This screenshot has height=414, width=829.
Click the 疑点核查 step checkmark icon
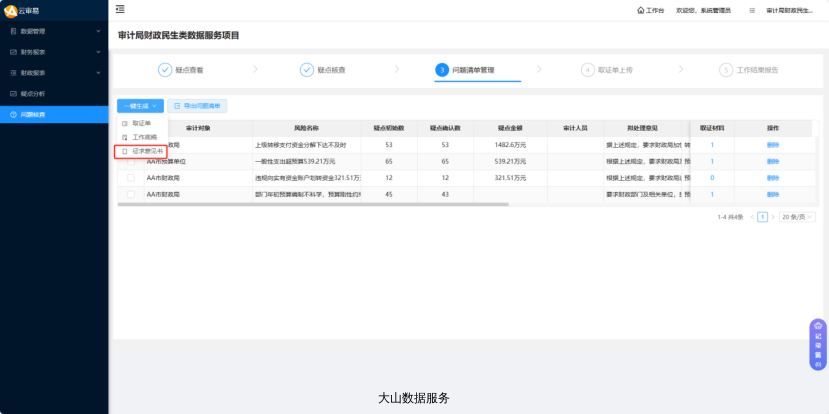pyautogui.click(x=307, y=70)
